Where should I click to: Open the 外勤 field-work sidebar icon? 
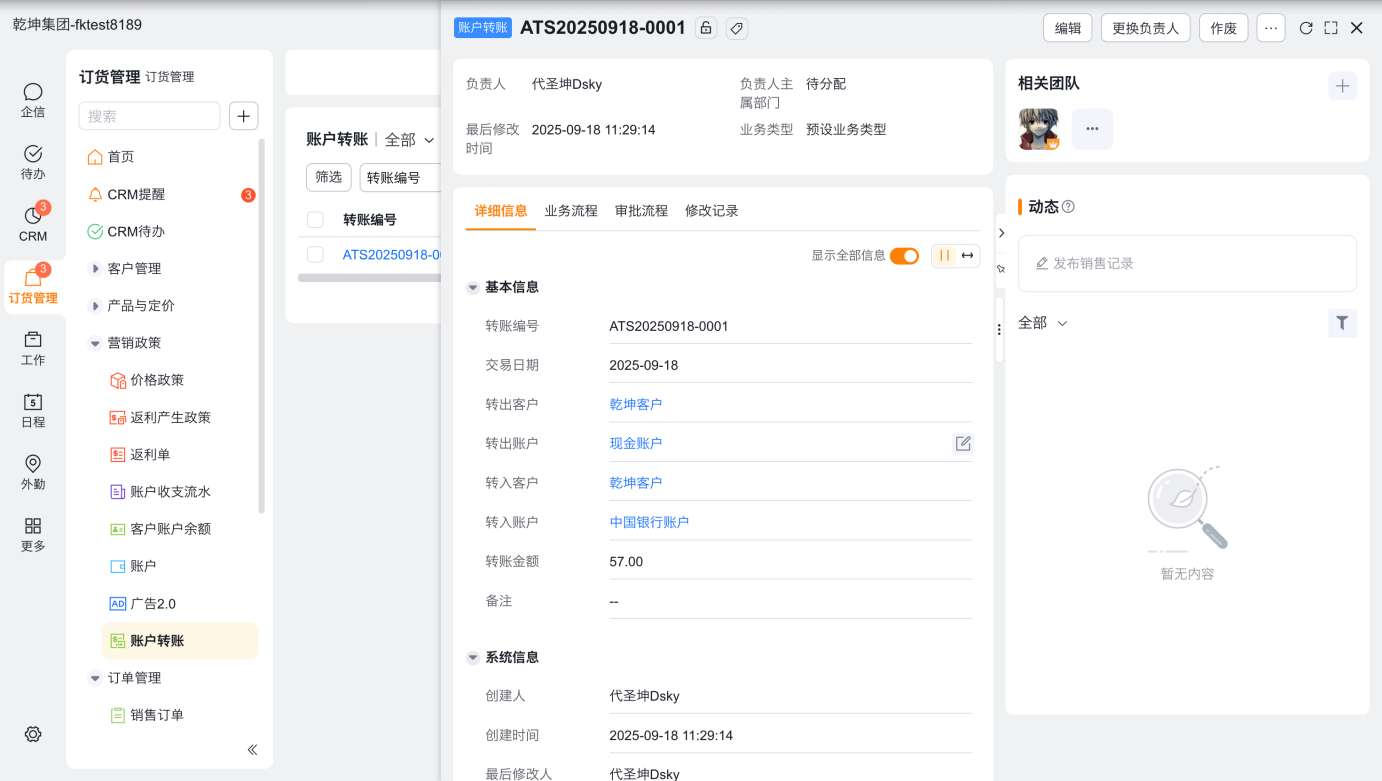point(33,472)
